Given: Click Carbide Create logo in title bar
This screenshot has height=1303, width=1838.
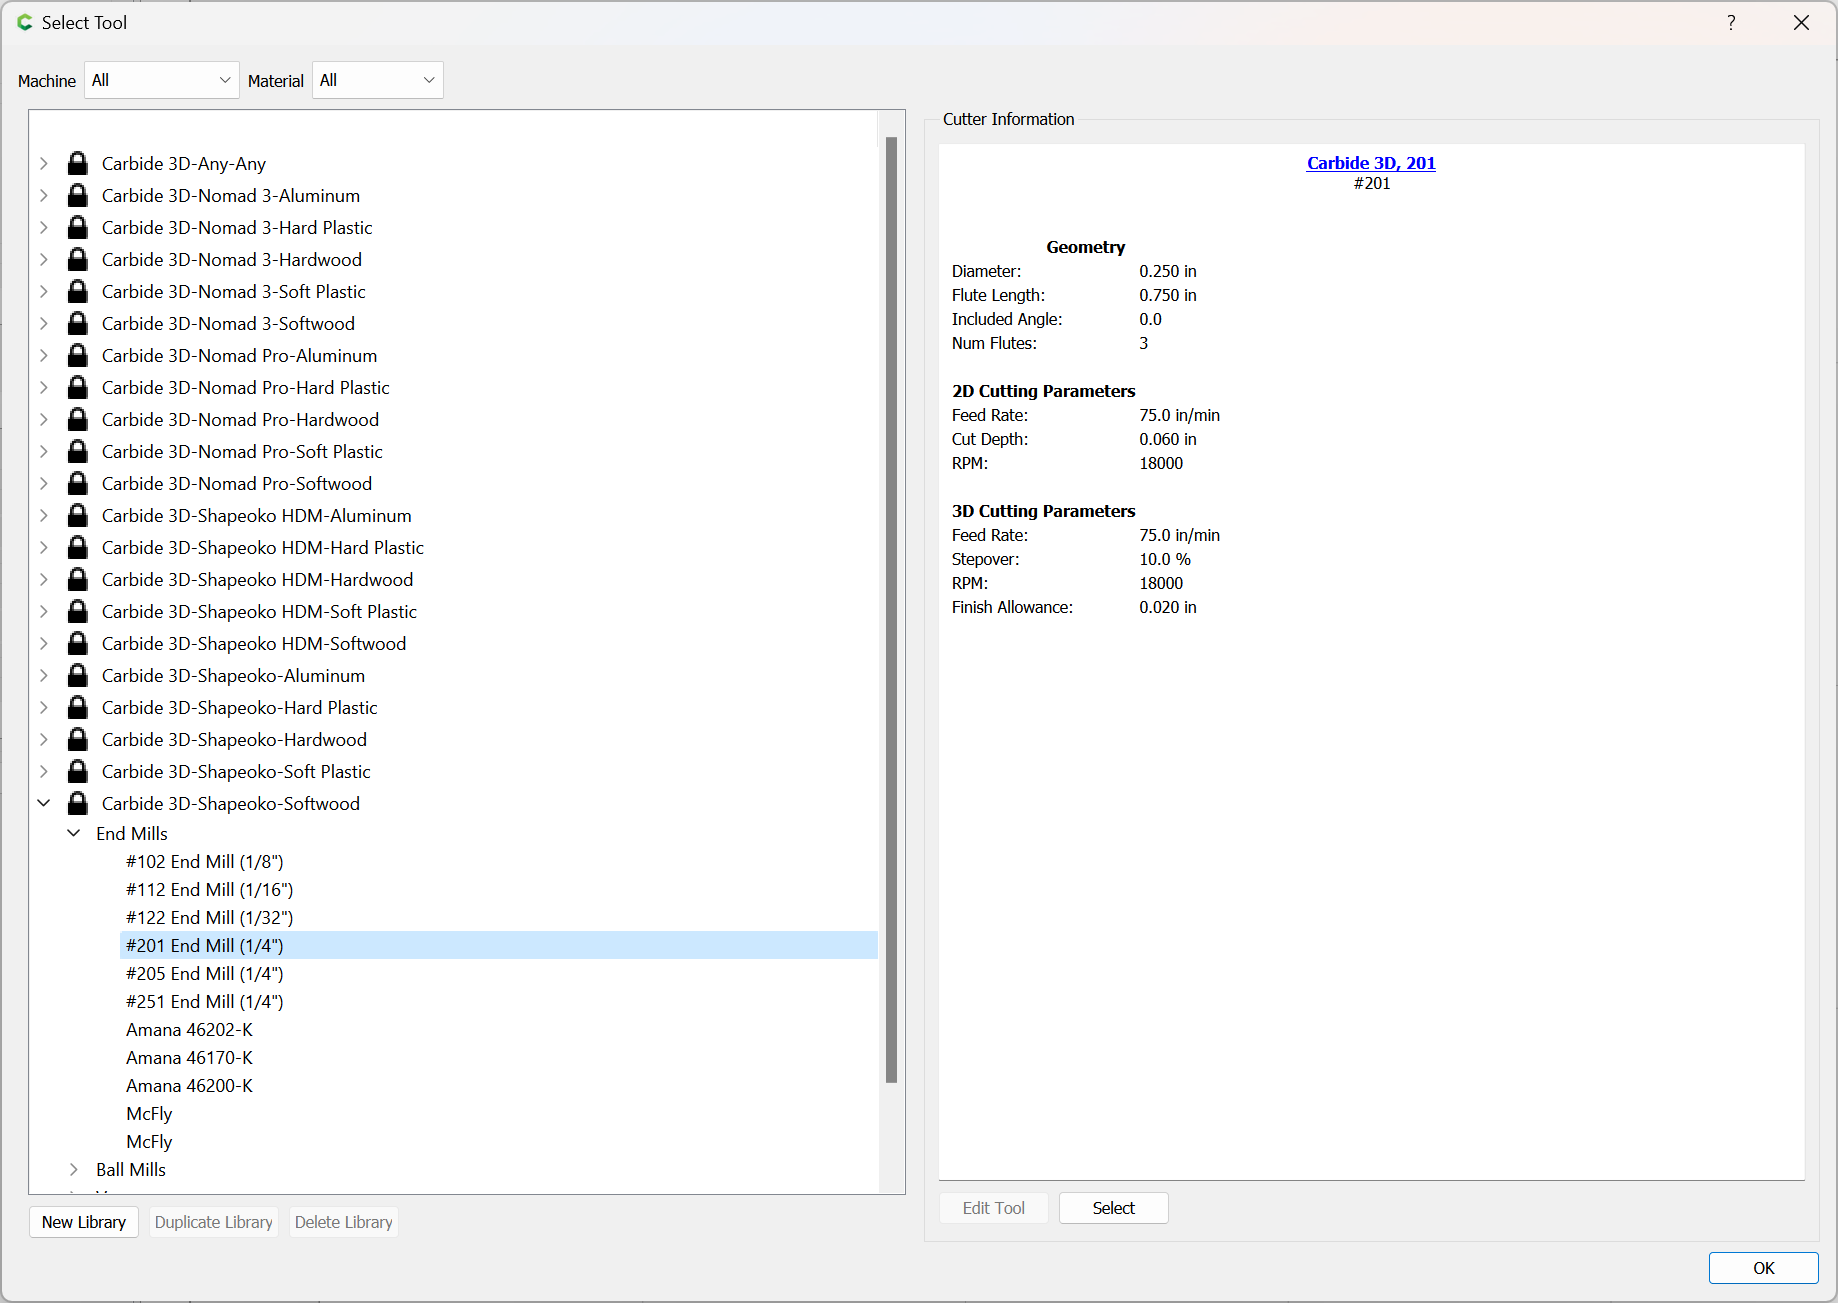Looking at the screenshot, I should coord(25,22).
